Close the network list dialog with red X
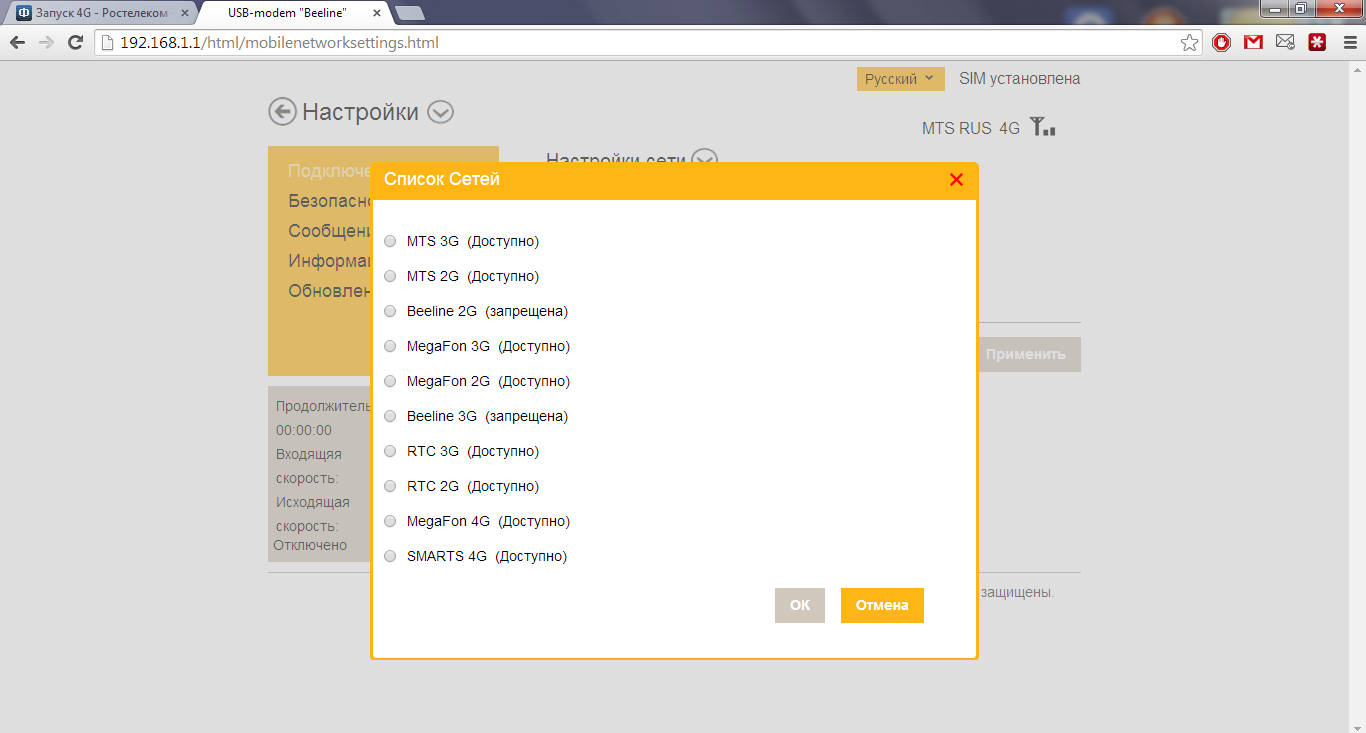This screenshot has height=733, width=1366. point(956,180)
